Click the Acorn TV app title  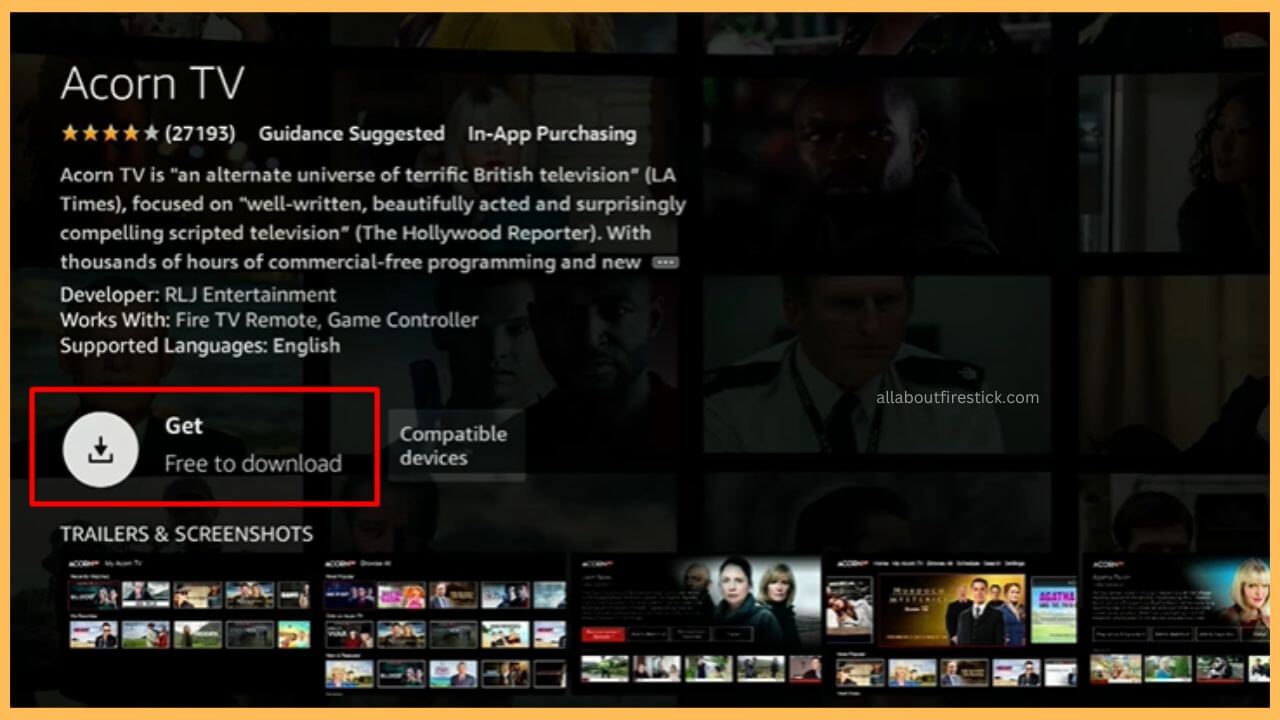(x=153, y=84)
